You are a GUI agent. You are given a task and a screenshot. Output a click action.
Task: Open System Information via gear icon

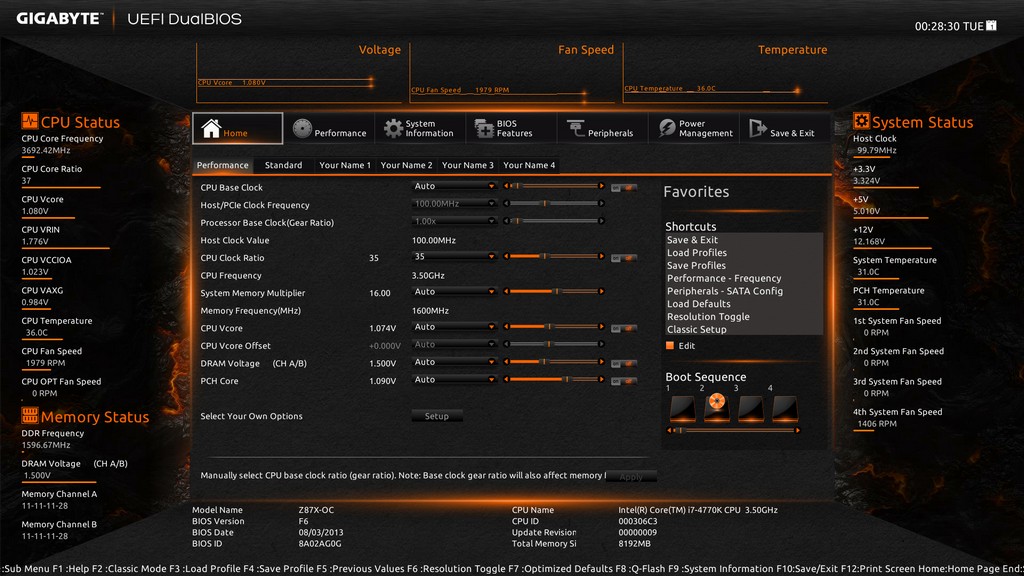pyautogui.click(x=393, y=129)
